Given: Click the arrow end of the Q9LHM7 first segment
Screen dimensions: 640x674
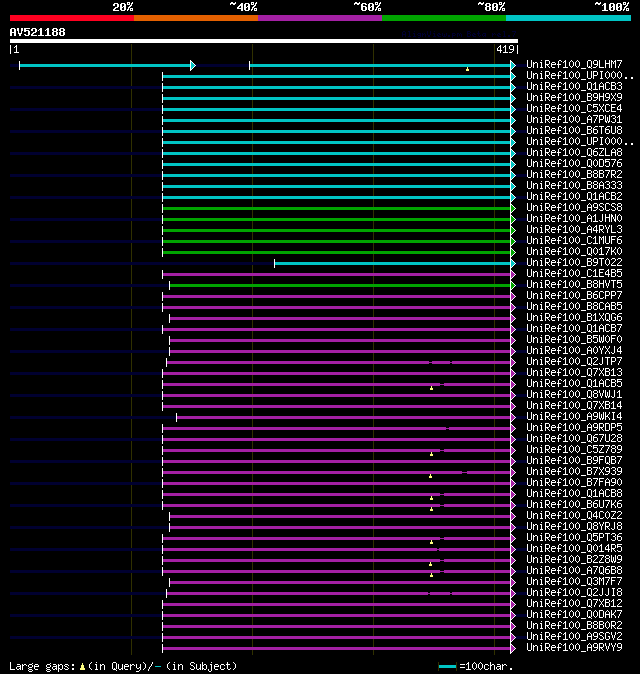Looking at the screenshot, I should pyautogui.click(x=193, y=65).
